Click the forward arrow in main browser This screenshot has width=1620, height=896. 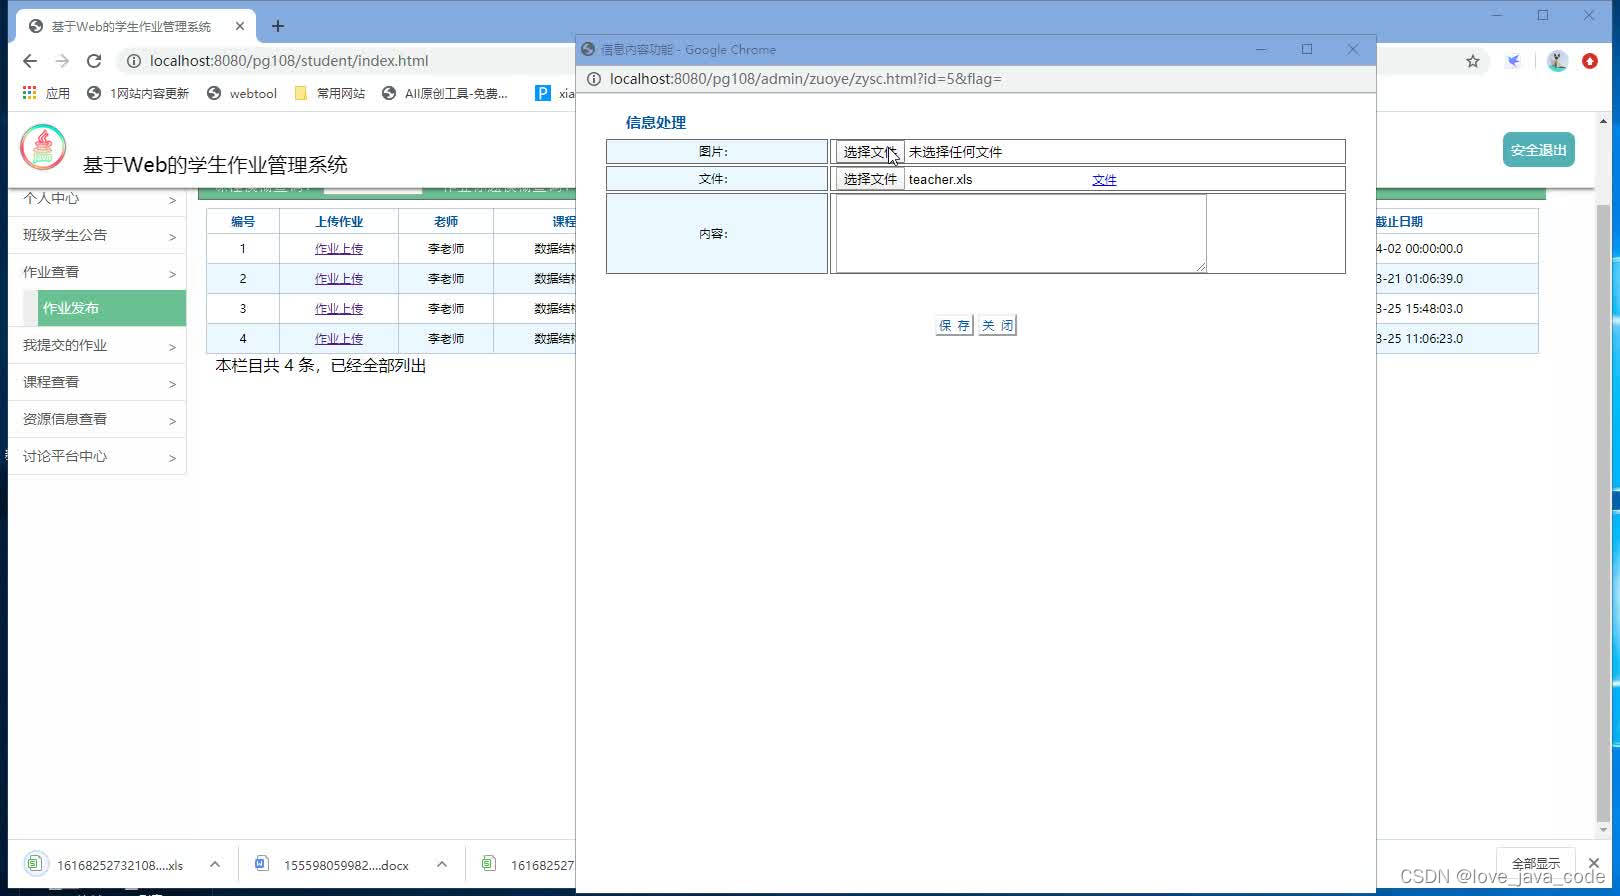pyautogui.click(x=62, y=61)
